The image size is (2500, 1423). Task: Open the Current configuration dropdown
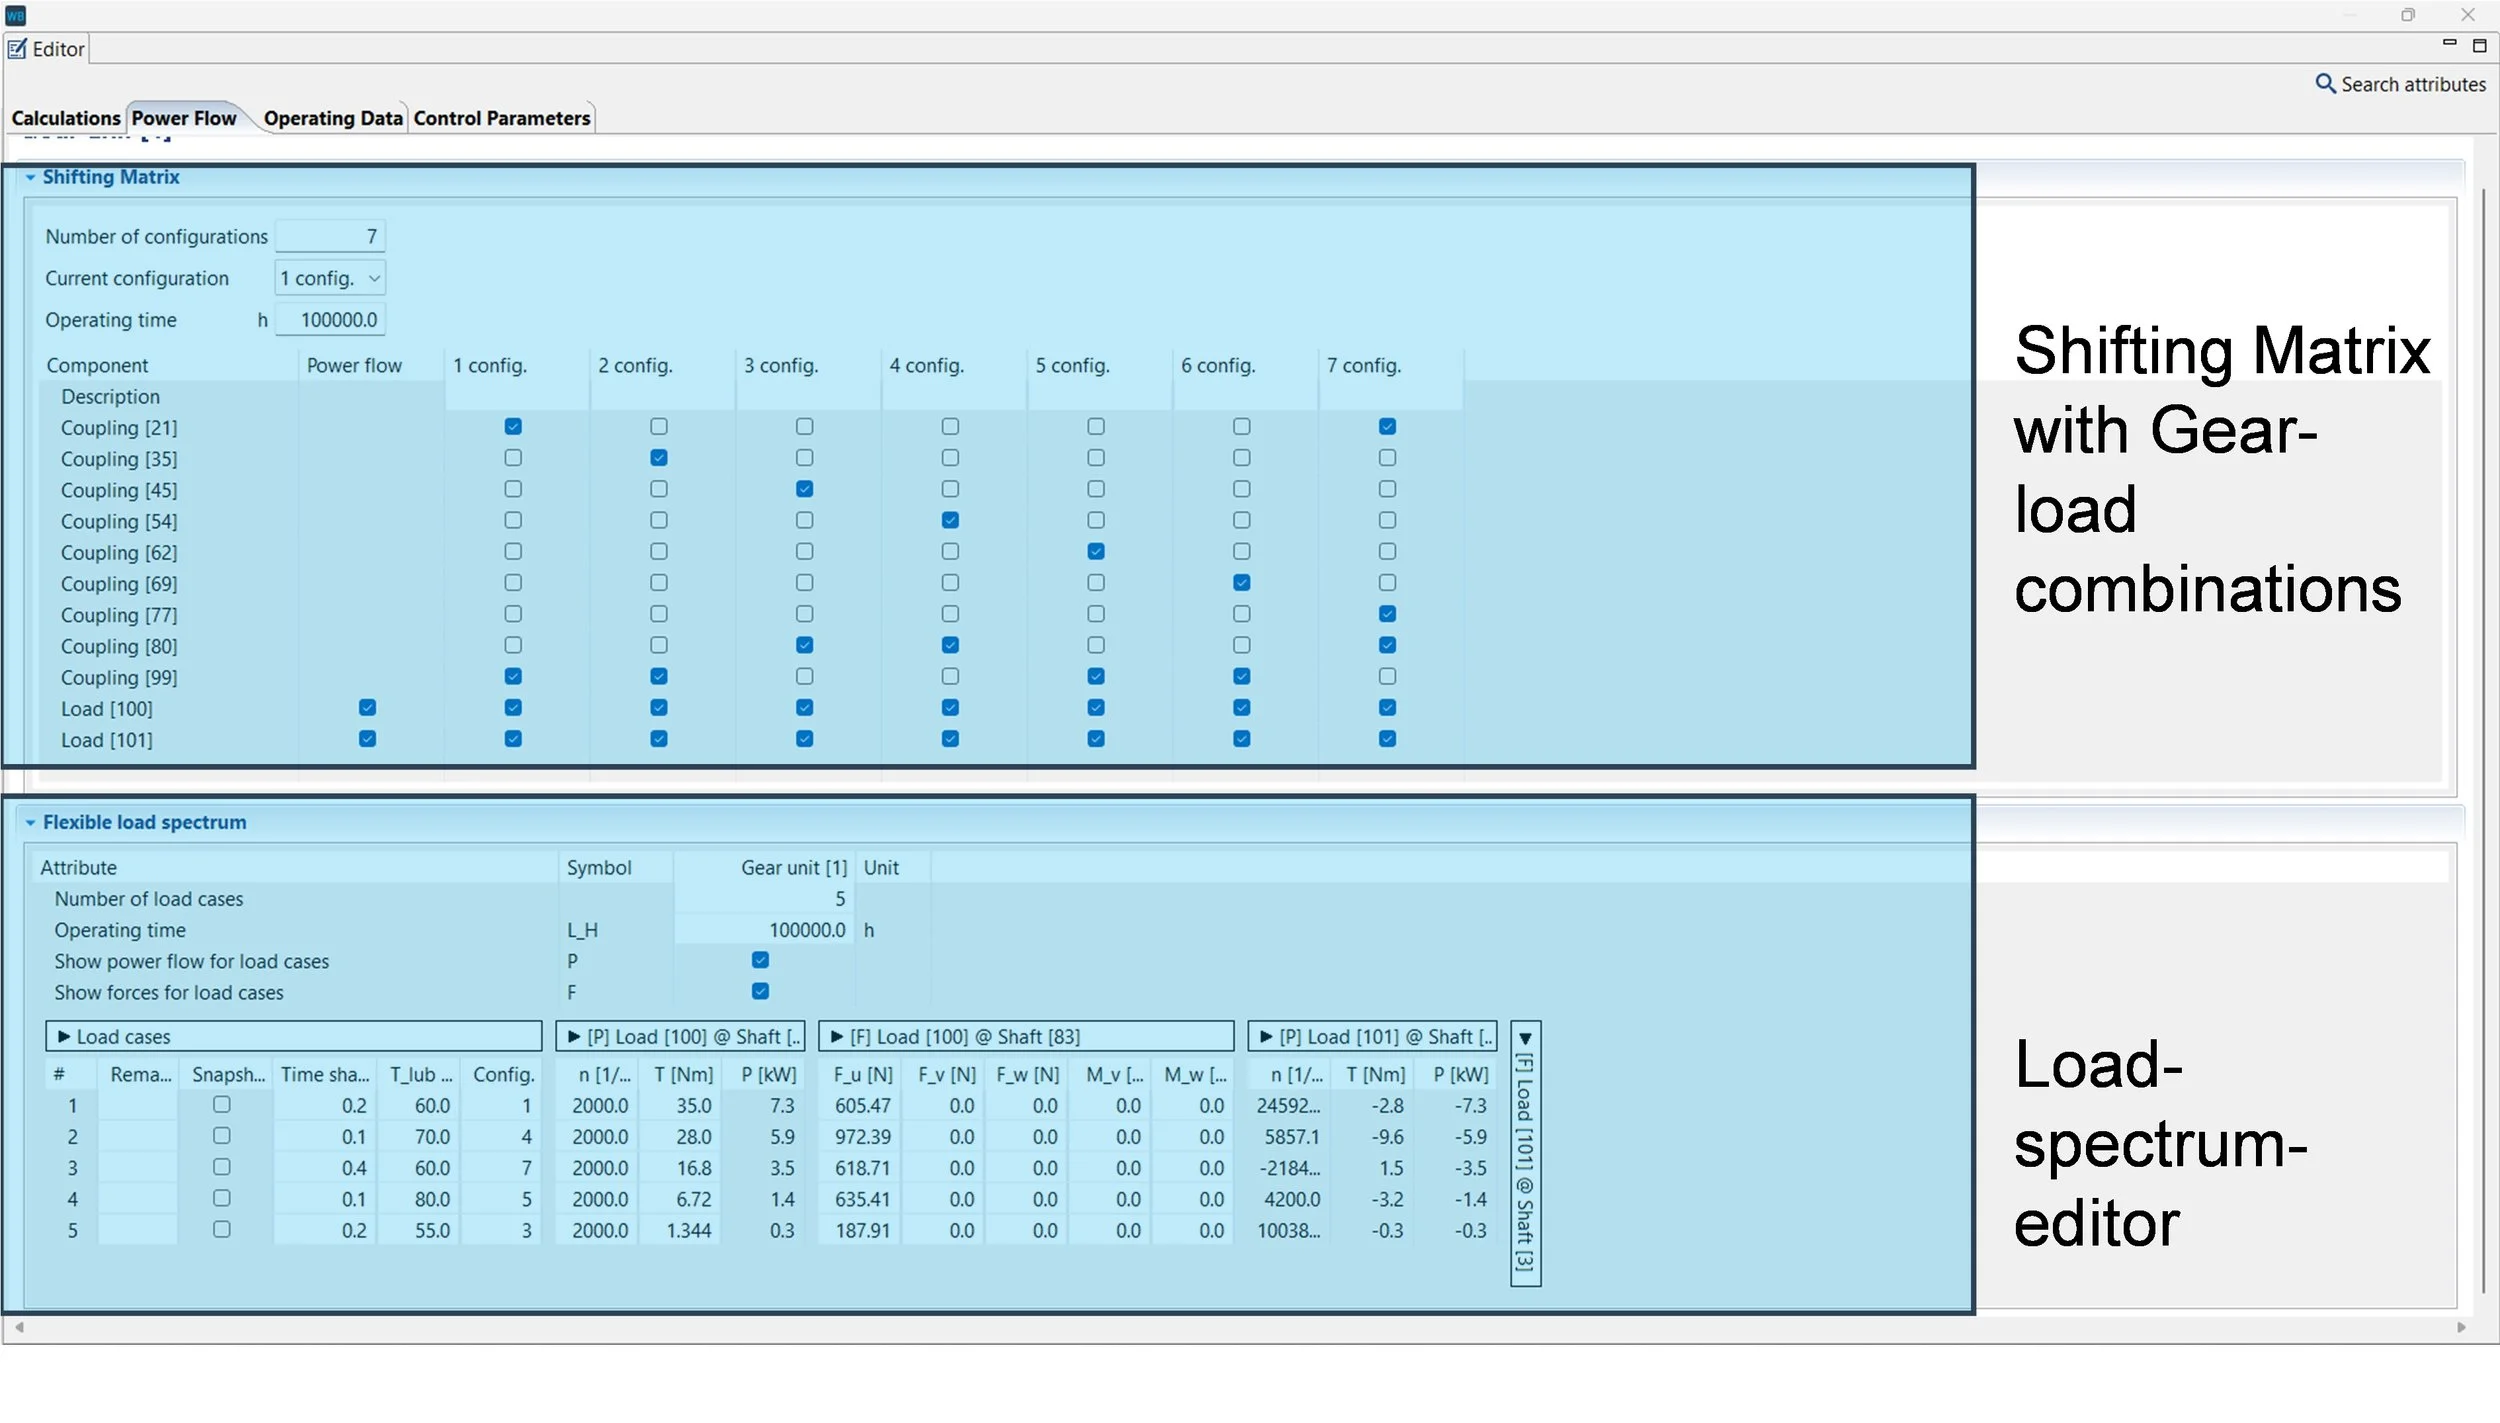[374, 279]
